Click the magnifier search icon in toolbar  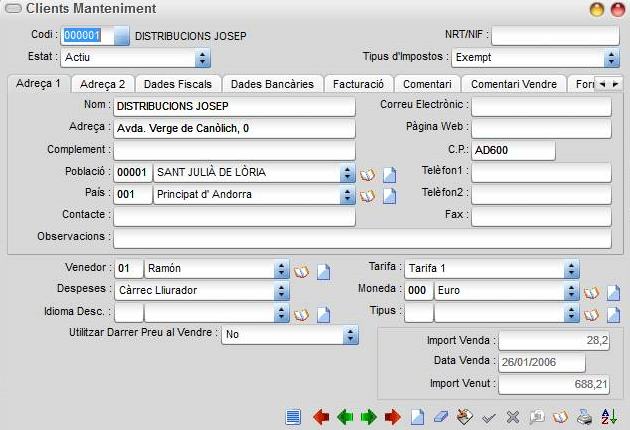click(537, 417)
